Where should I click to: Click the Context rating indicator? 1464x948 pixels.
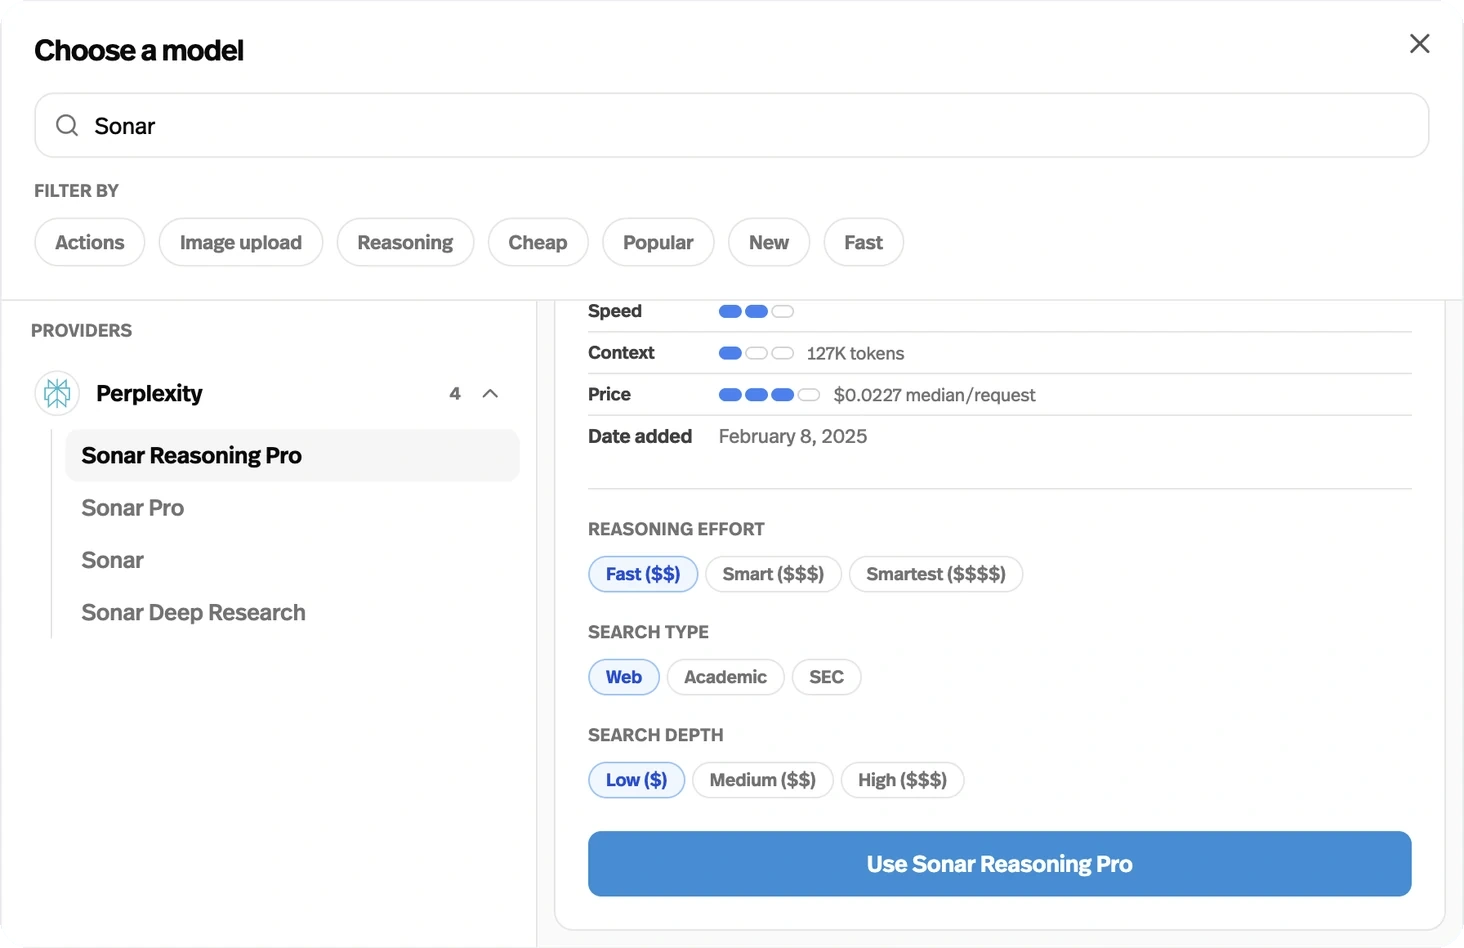pos(756,353)
